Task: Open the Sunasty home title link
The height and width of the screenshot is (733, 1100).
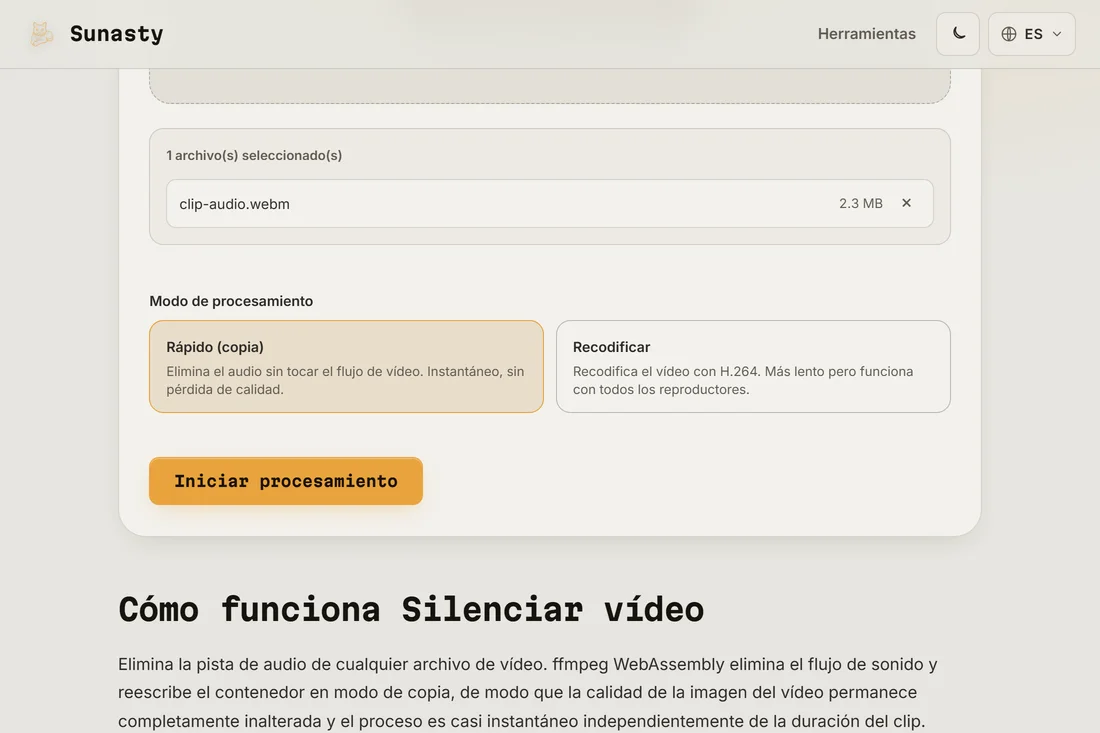Action: pyautogui.click(x=116, y=34)
